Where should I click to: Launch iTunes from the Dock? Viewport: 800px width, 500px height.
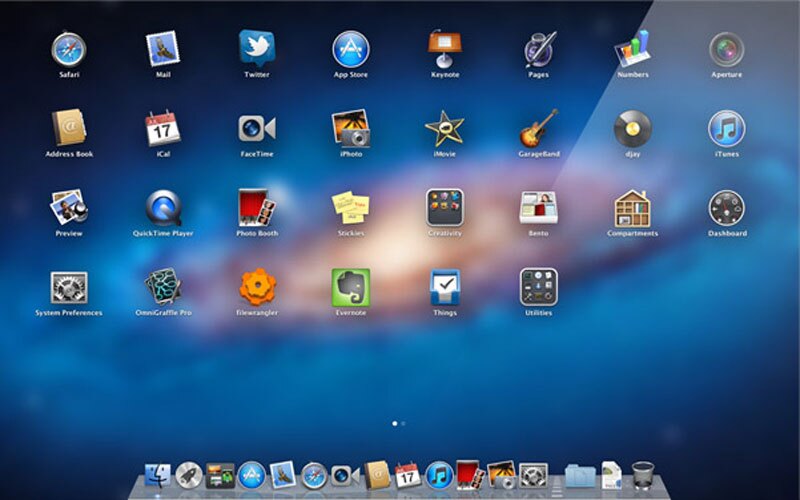point(439,475)
